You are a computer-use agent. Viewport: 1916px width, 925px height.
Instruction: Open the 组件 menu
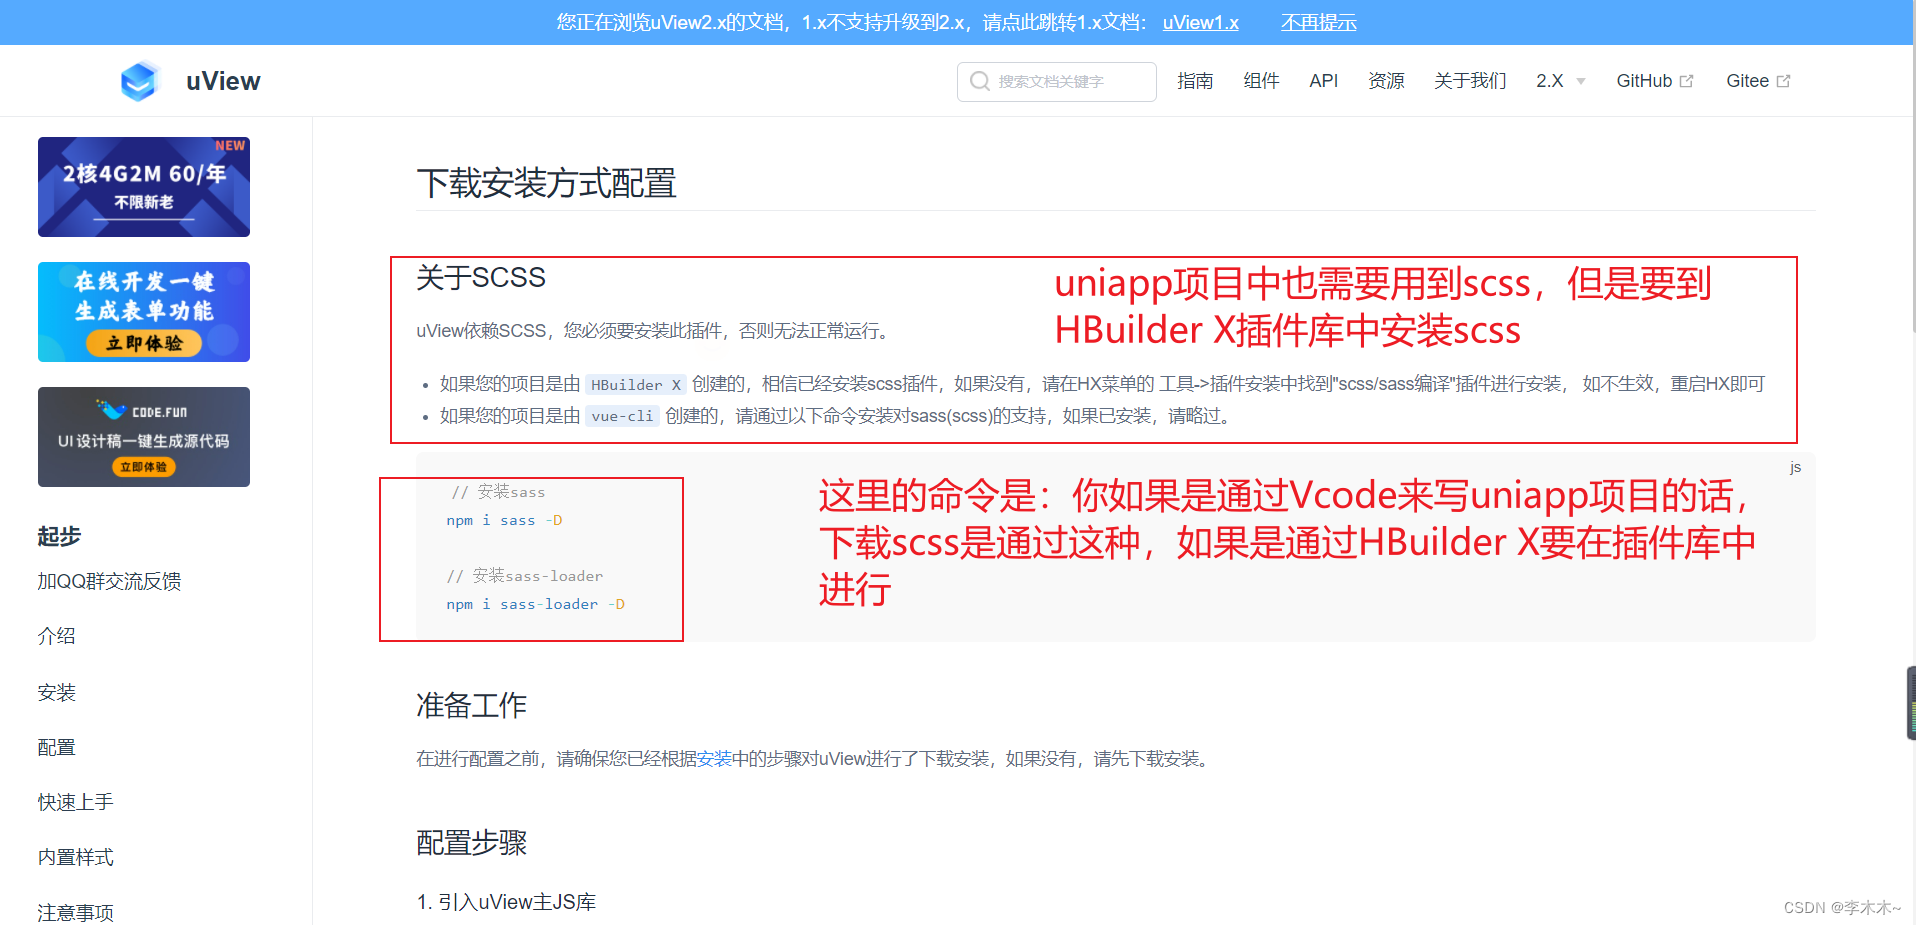click(x=1261, y=81)
